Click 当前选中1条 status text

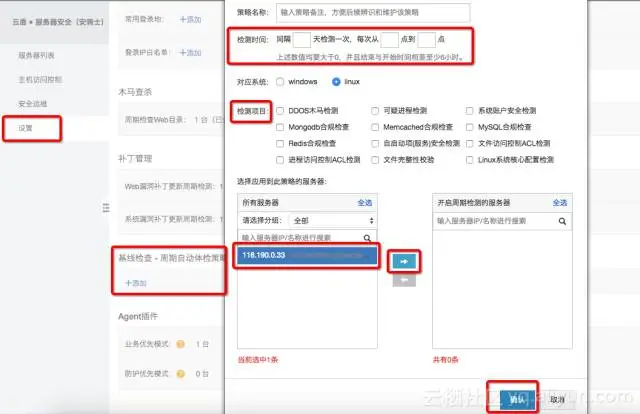pyautogui.click(x=258, y=360)
